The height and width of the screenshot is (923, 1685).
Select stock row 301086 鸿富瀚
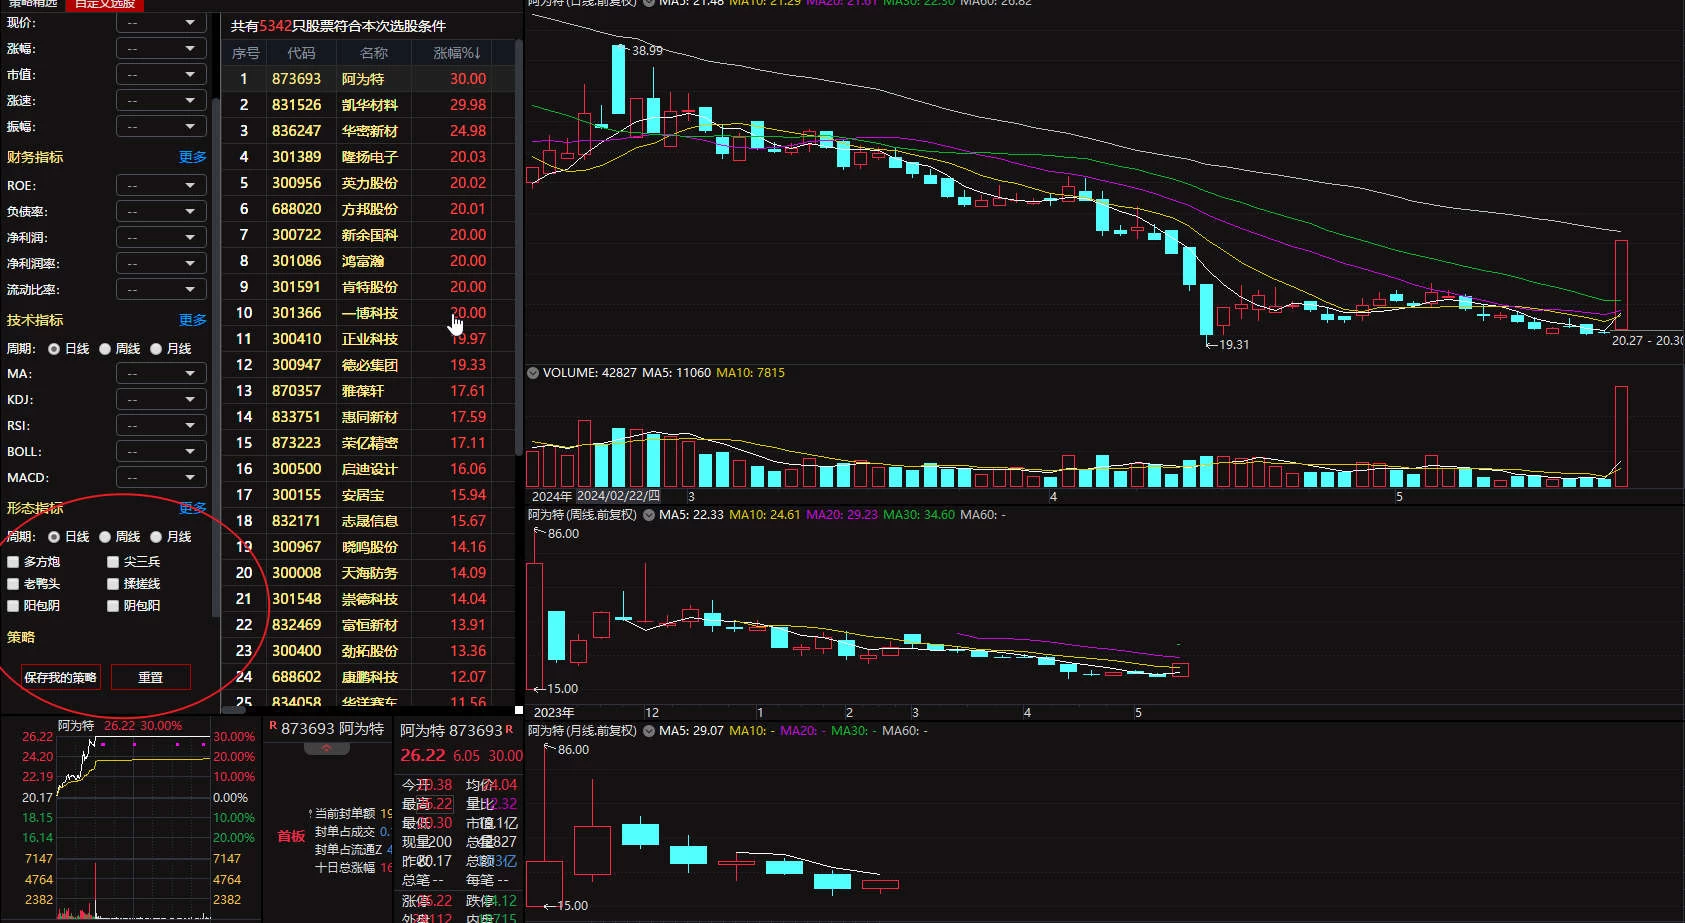click(370, 261)
